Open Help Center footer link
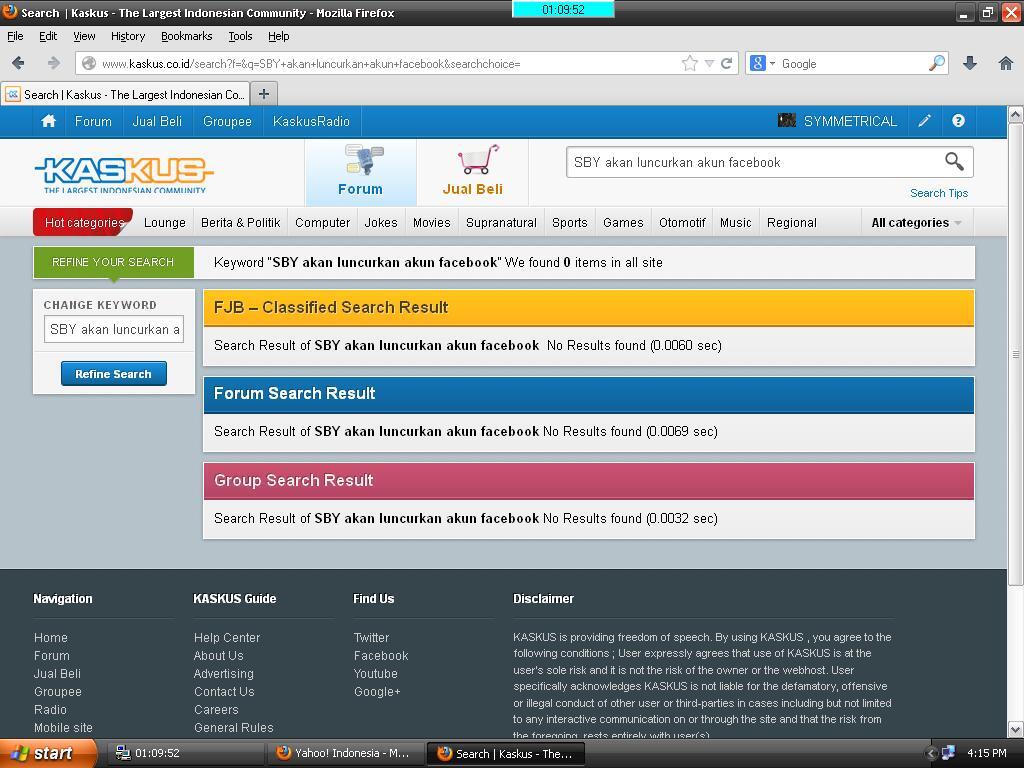The width and height of the screenshot is (1024, 768). [227, 637]
